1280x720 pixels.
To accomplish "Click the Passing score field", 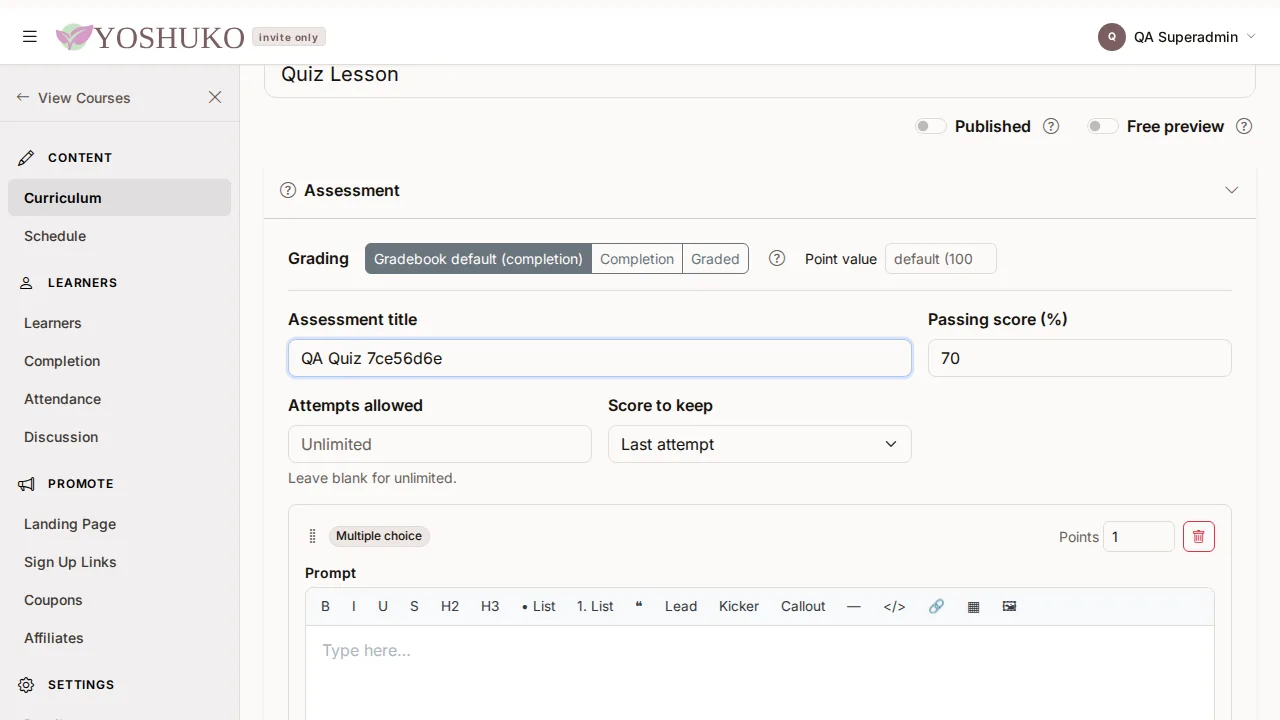I will coord(1080,358).
